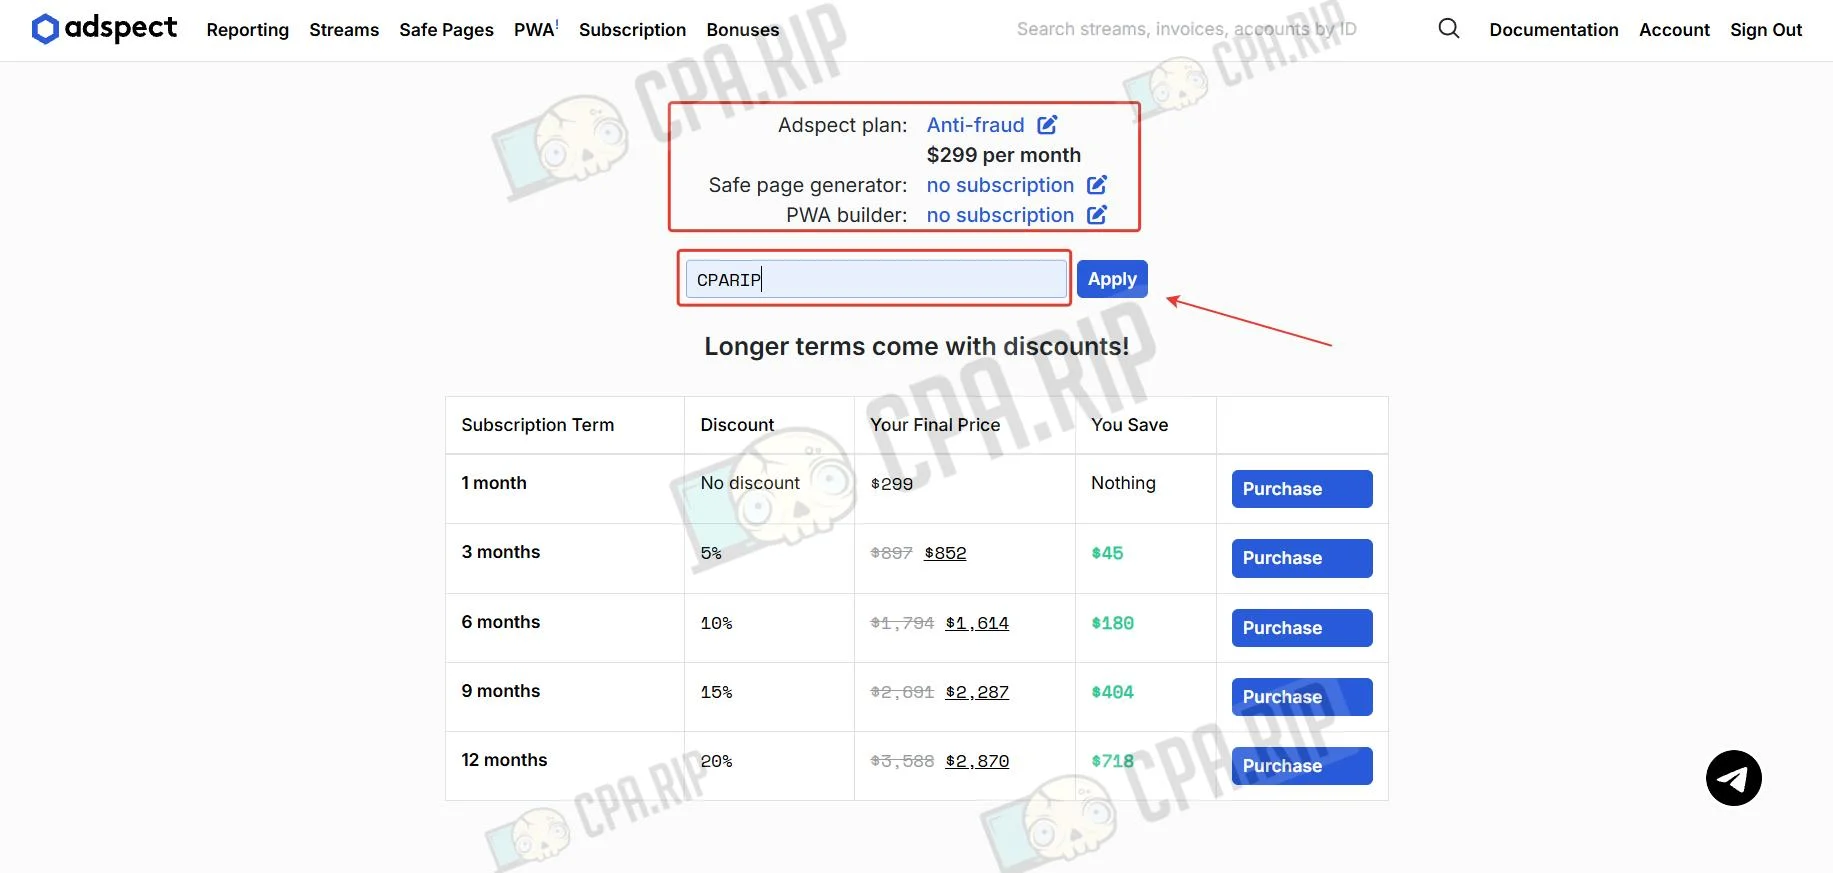1833x873 pixels.
Task: Click Sign Out
Action: point(1766,30)
